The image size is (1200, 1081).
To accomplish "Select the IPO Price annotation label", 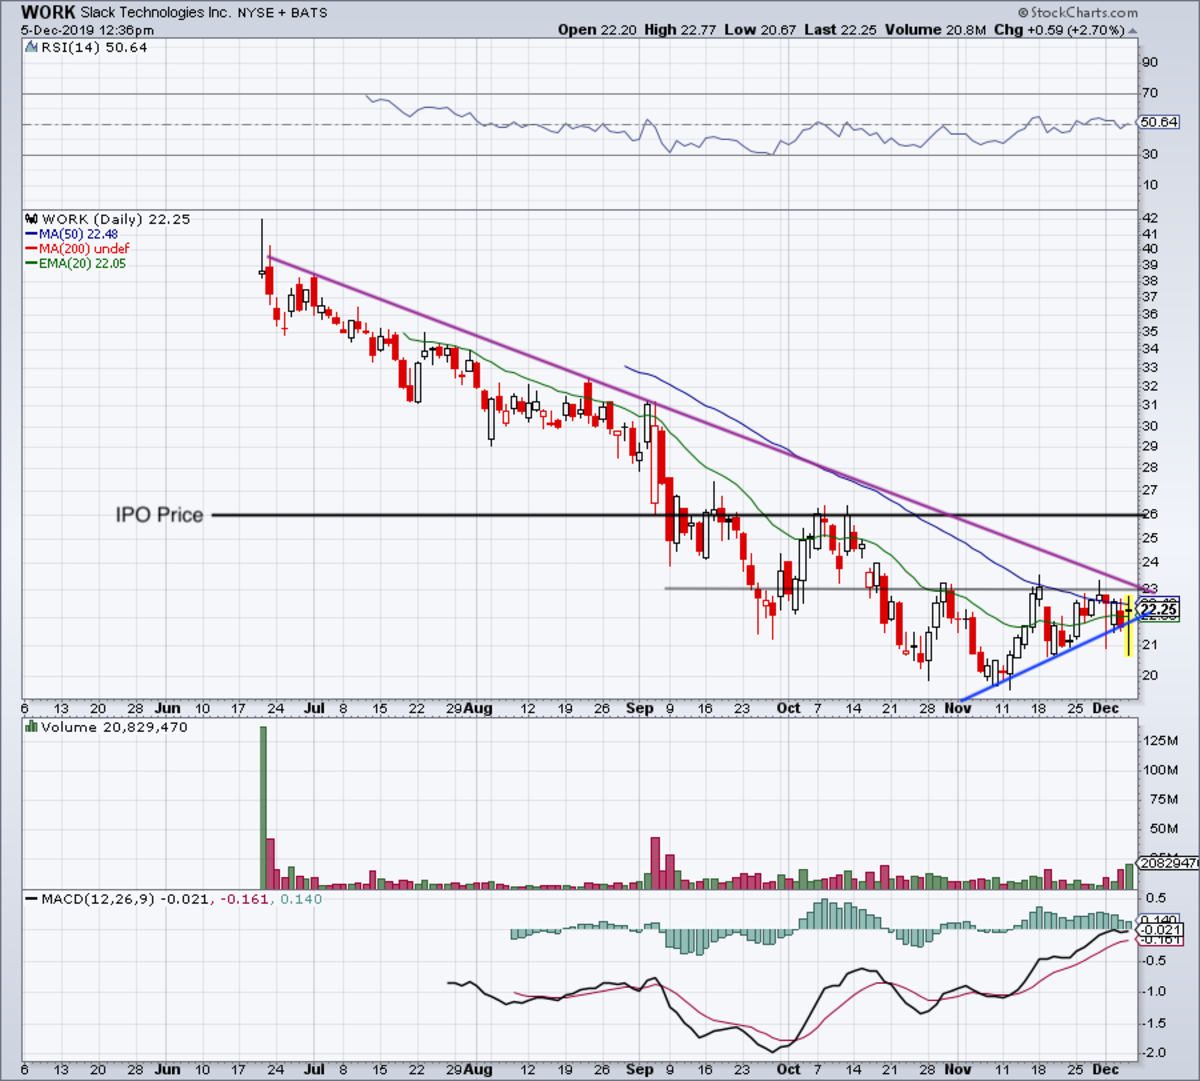I will pyautogui.click(x=159, y=515).
